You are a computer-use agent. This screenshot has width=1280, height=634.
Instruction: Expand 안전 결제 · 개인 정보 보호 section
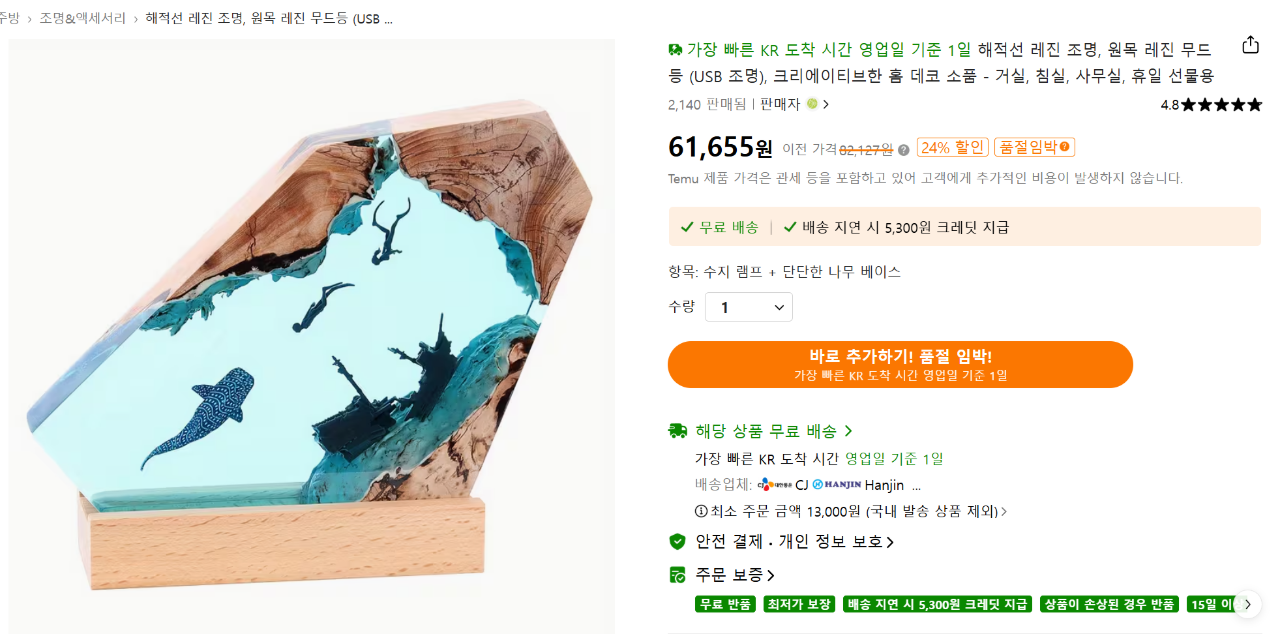pyautogui.click(x=794, y=542)
